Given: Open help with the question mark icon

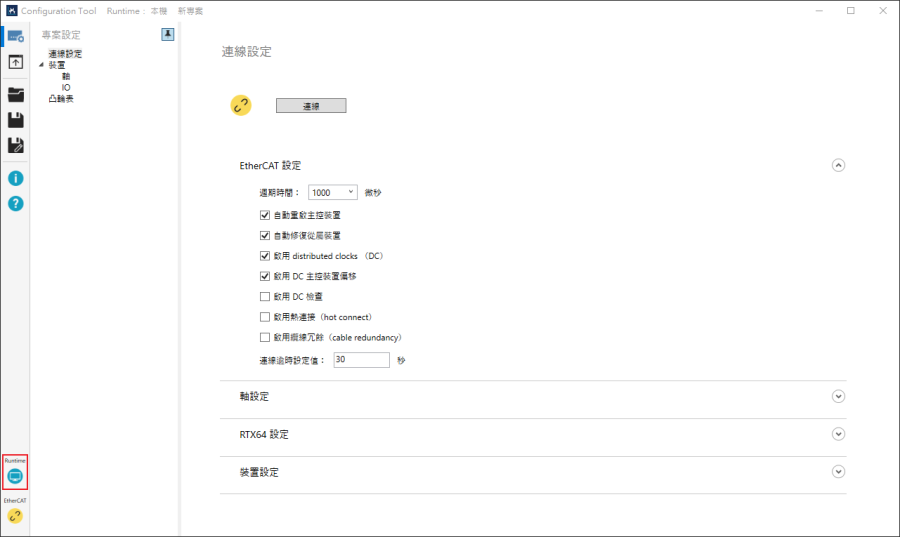Looking at the screenshot, I should [x=15, y=204].
